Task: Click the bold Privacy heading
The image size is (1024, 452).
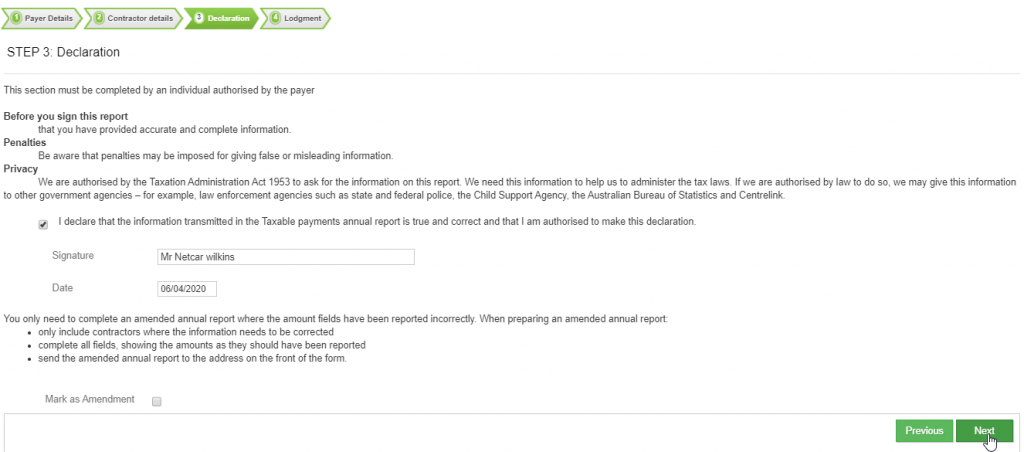Action: pyautogui.click(x=21, y=169)
